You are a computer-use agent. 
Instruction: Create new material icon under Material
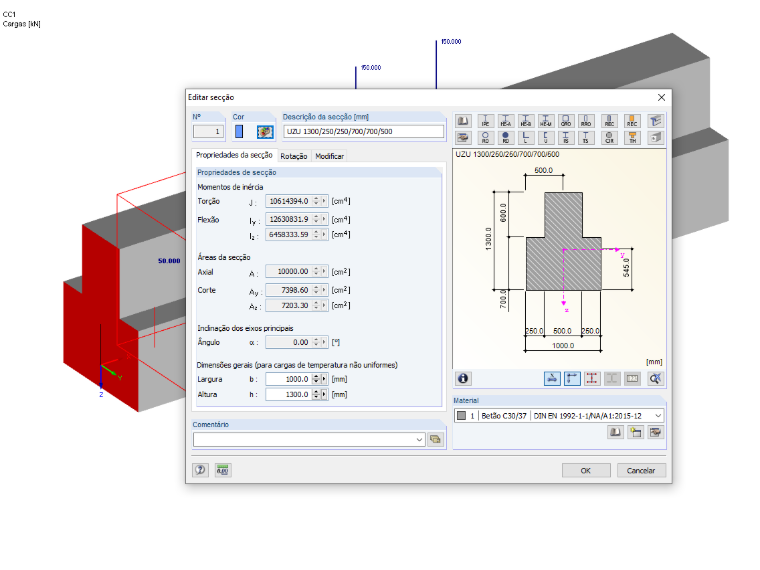point(635,432)
